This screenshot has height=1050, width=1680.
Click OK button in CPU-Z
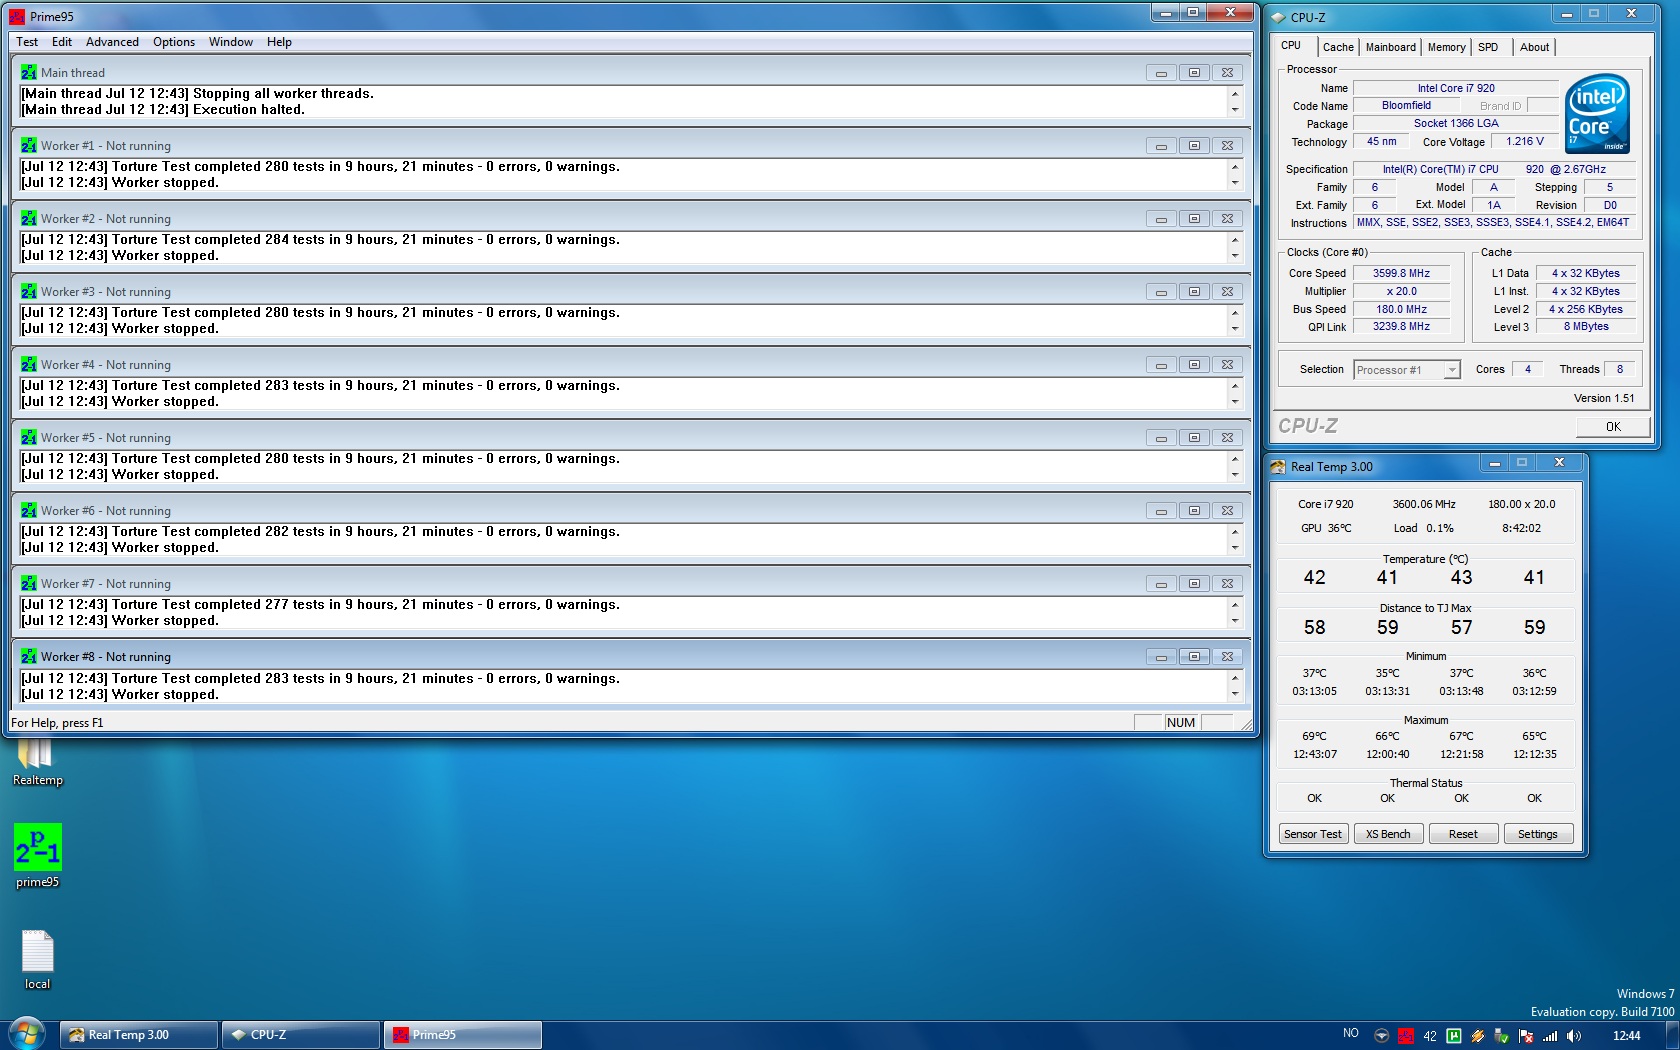[x=1613, y=426]
